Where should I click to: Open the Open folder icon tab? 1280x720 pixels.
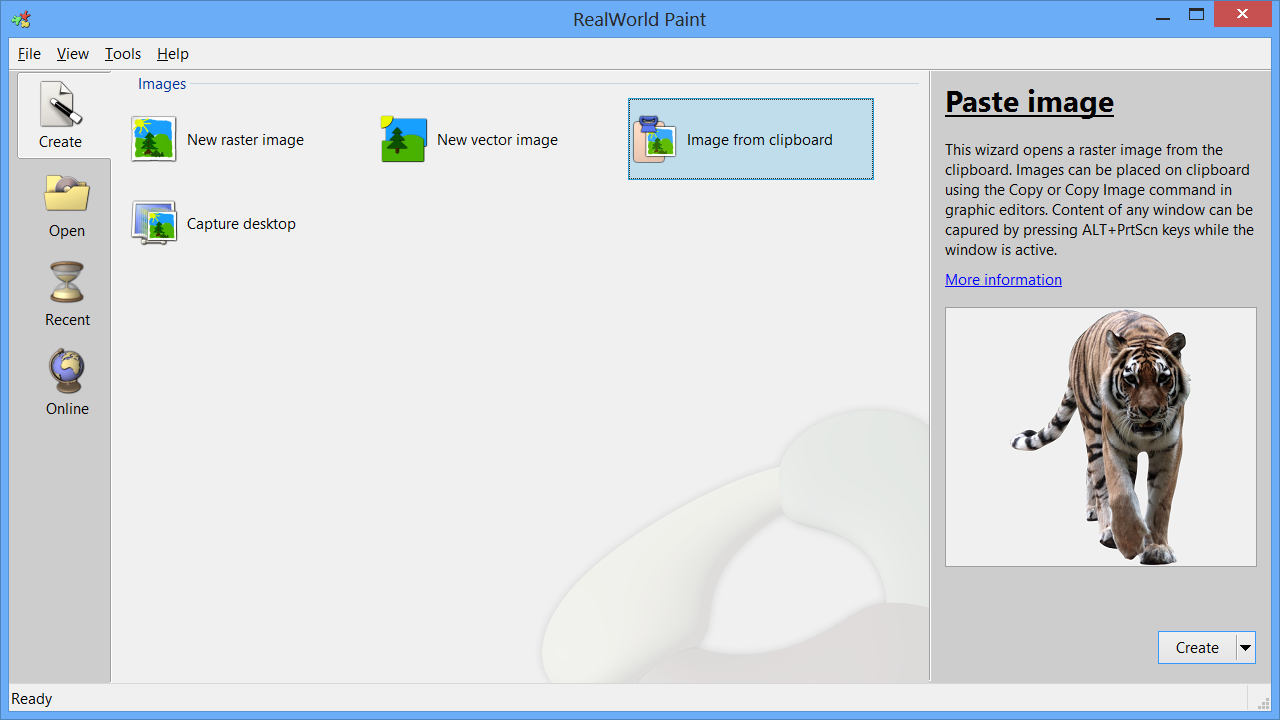click(67, 193)
